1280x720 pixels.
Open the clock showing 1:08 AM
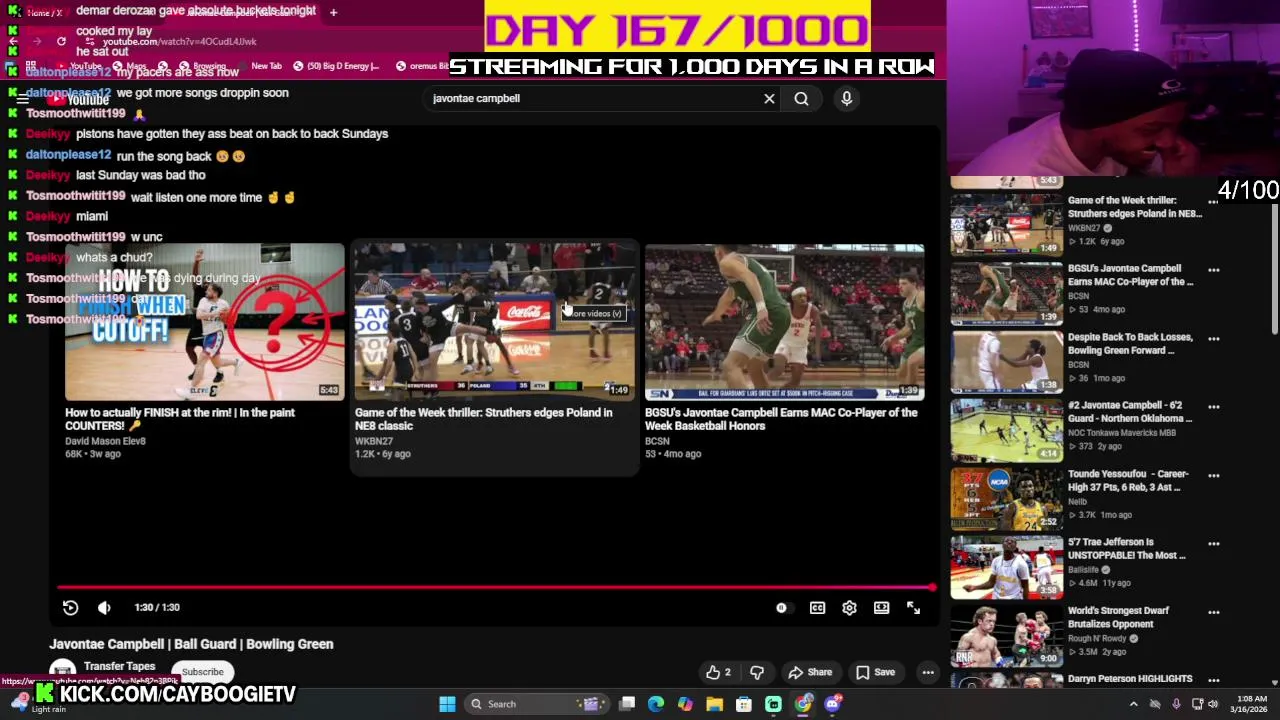pyautogui.click(x=1251, y=704)
